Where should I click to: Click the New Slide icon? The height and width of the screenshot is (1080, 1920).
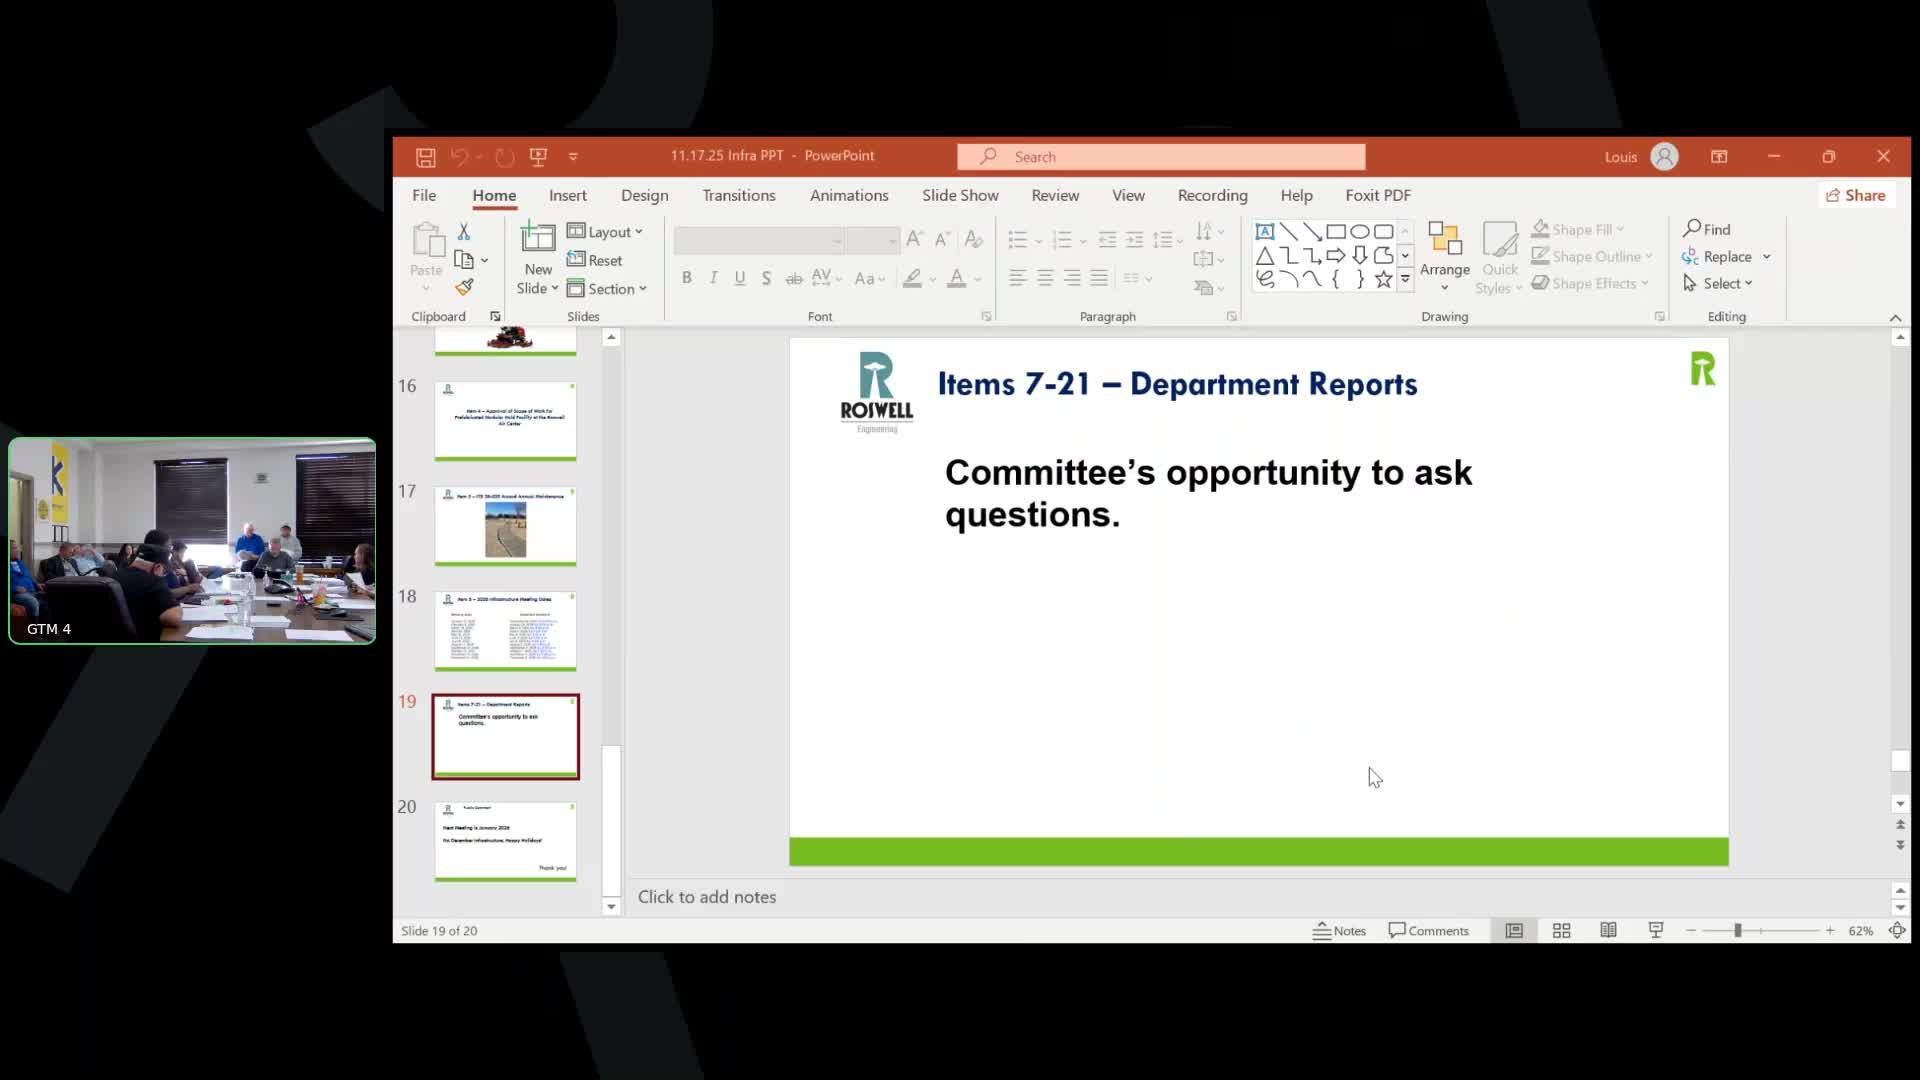538,238
